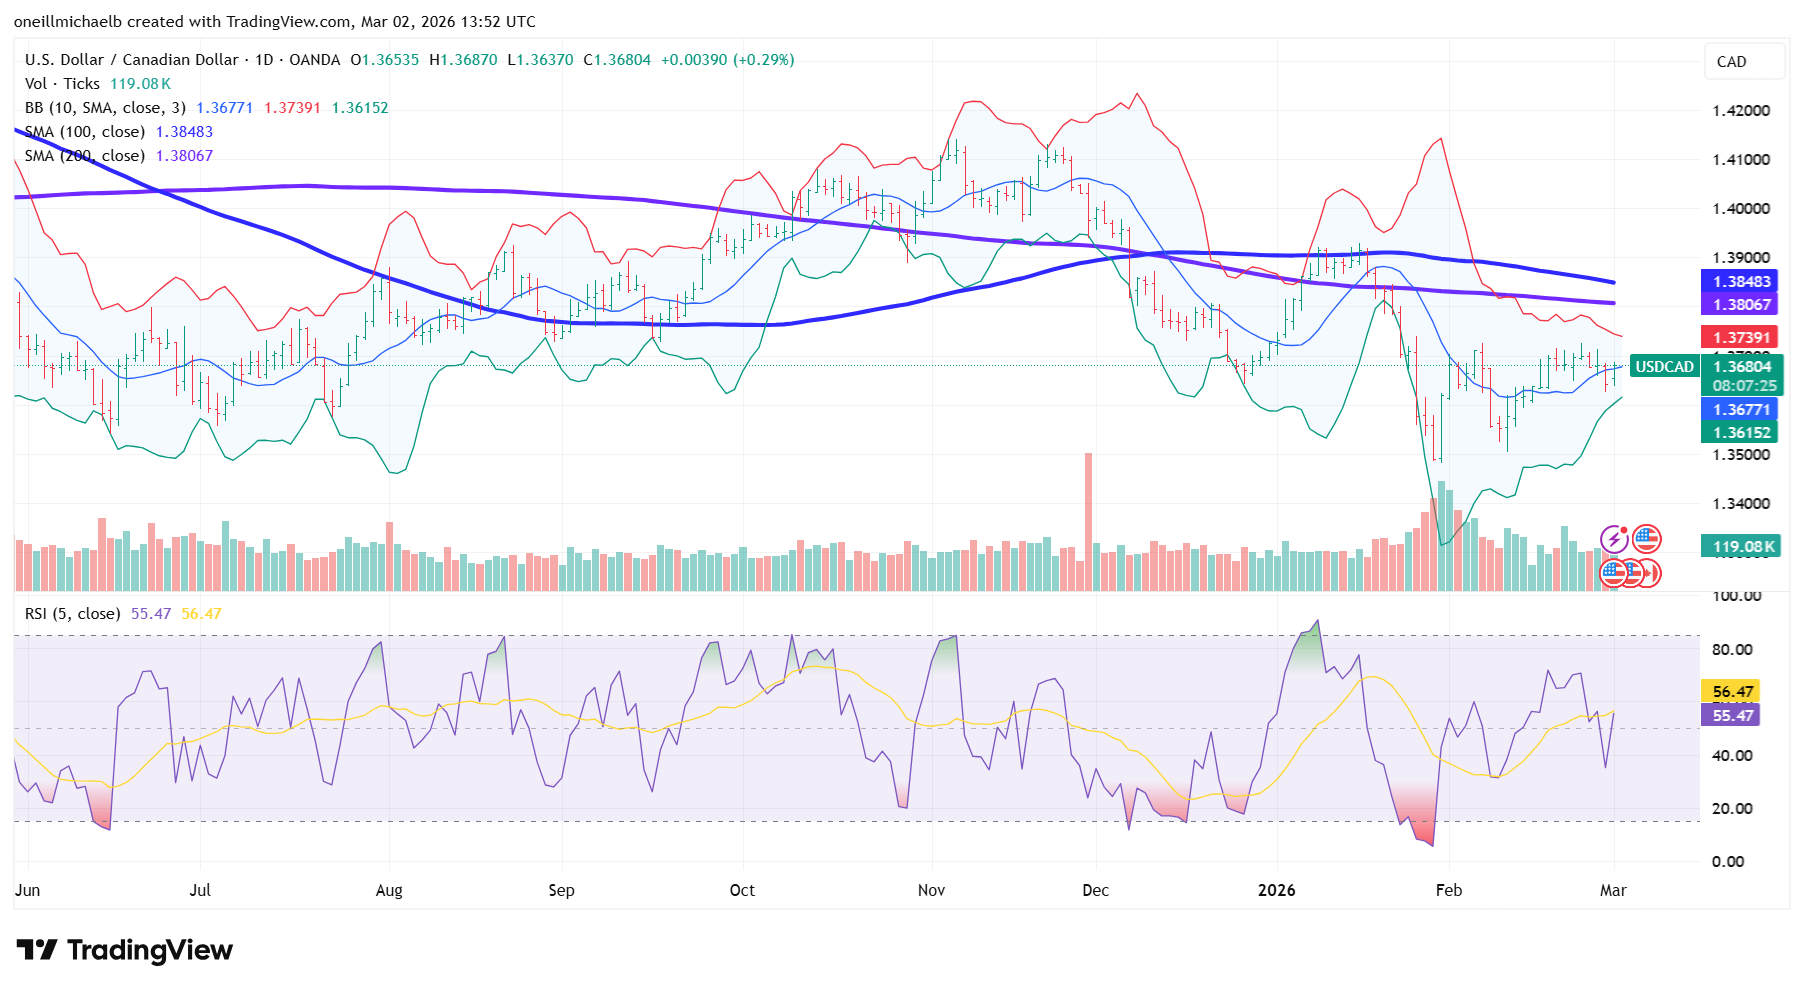This screenshot has height=991, width=1804.
Task: Click the U.S. Dollar / Canadian Dollar title
Action: tap(131, 60)
